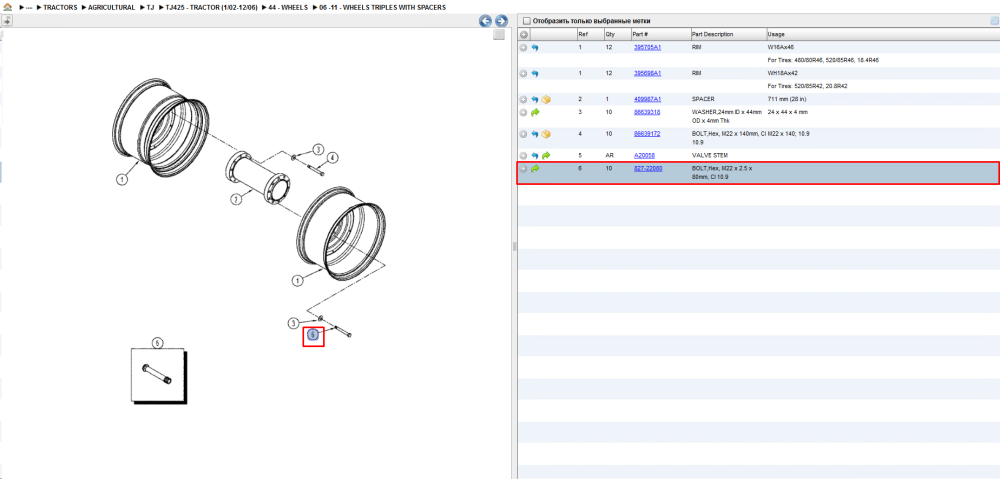Select usage text 'WH18Ax42'
This screenshot has width=1000, height=479.
(x=783, y=73)
